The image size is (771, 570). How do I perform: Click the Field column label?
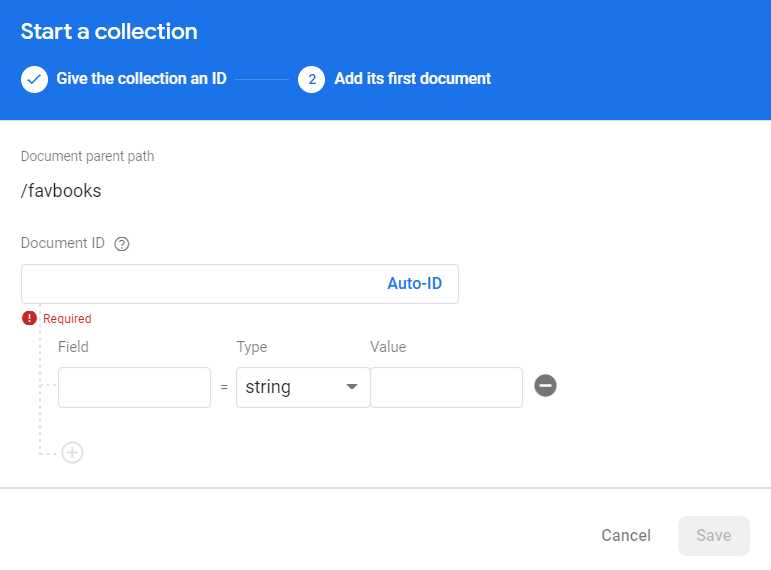pos(73,347)
